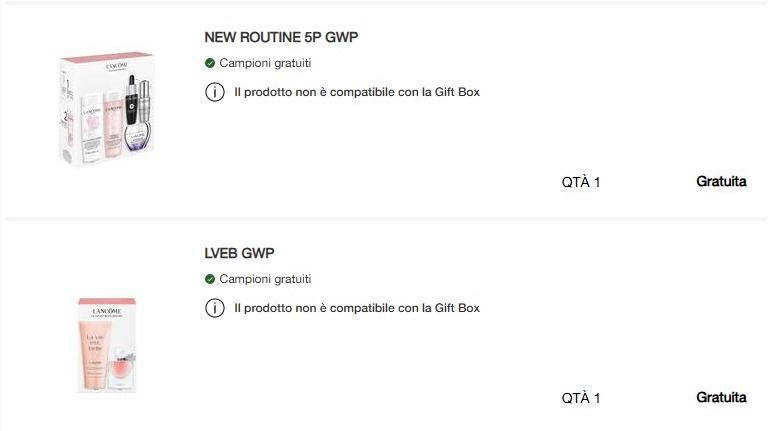Click the Gratuita price of NEW ROUTINE 5P GWP

(x=721, y=182)
